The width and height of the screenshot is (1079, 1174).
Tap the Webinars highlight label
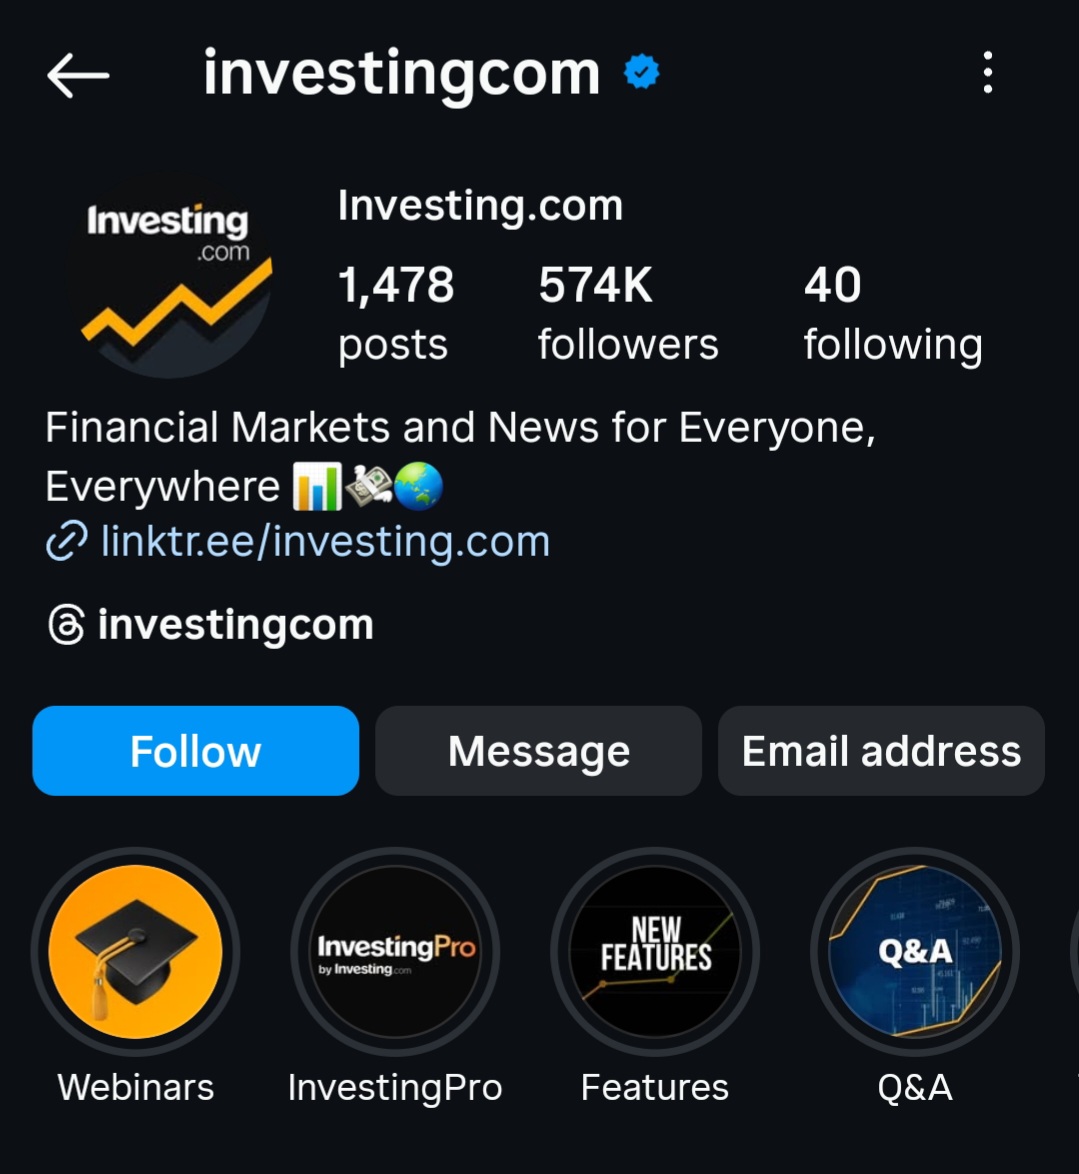coord(136,1087)
